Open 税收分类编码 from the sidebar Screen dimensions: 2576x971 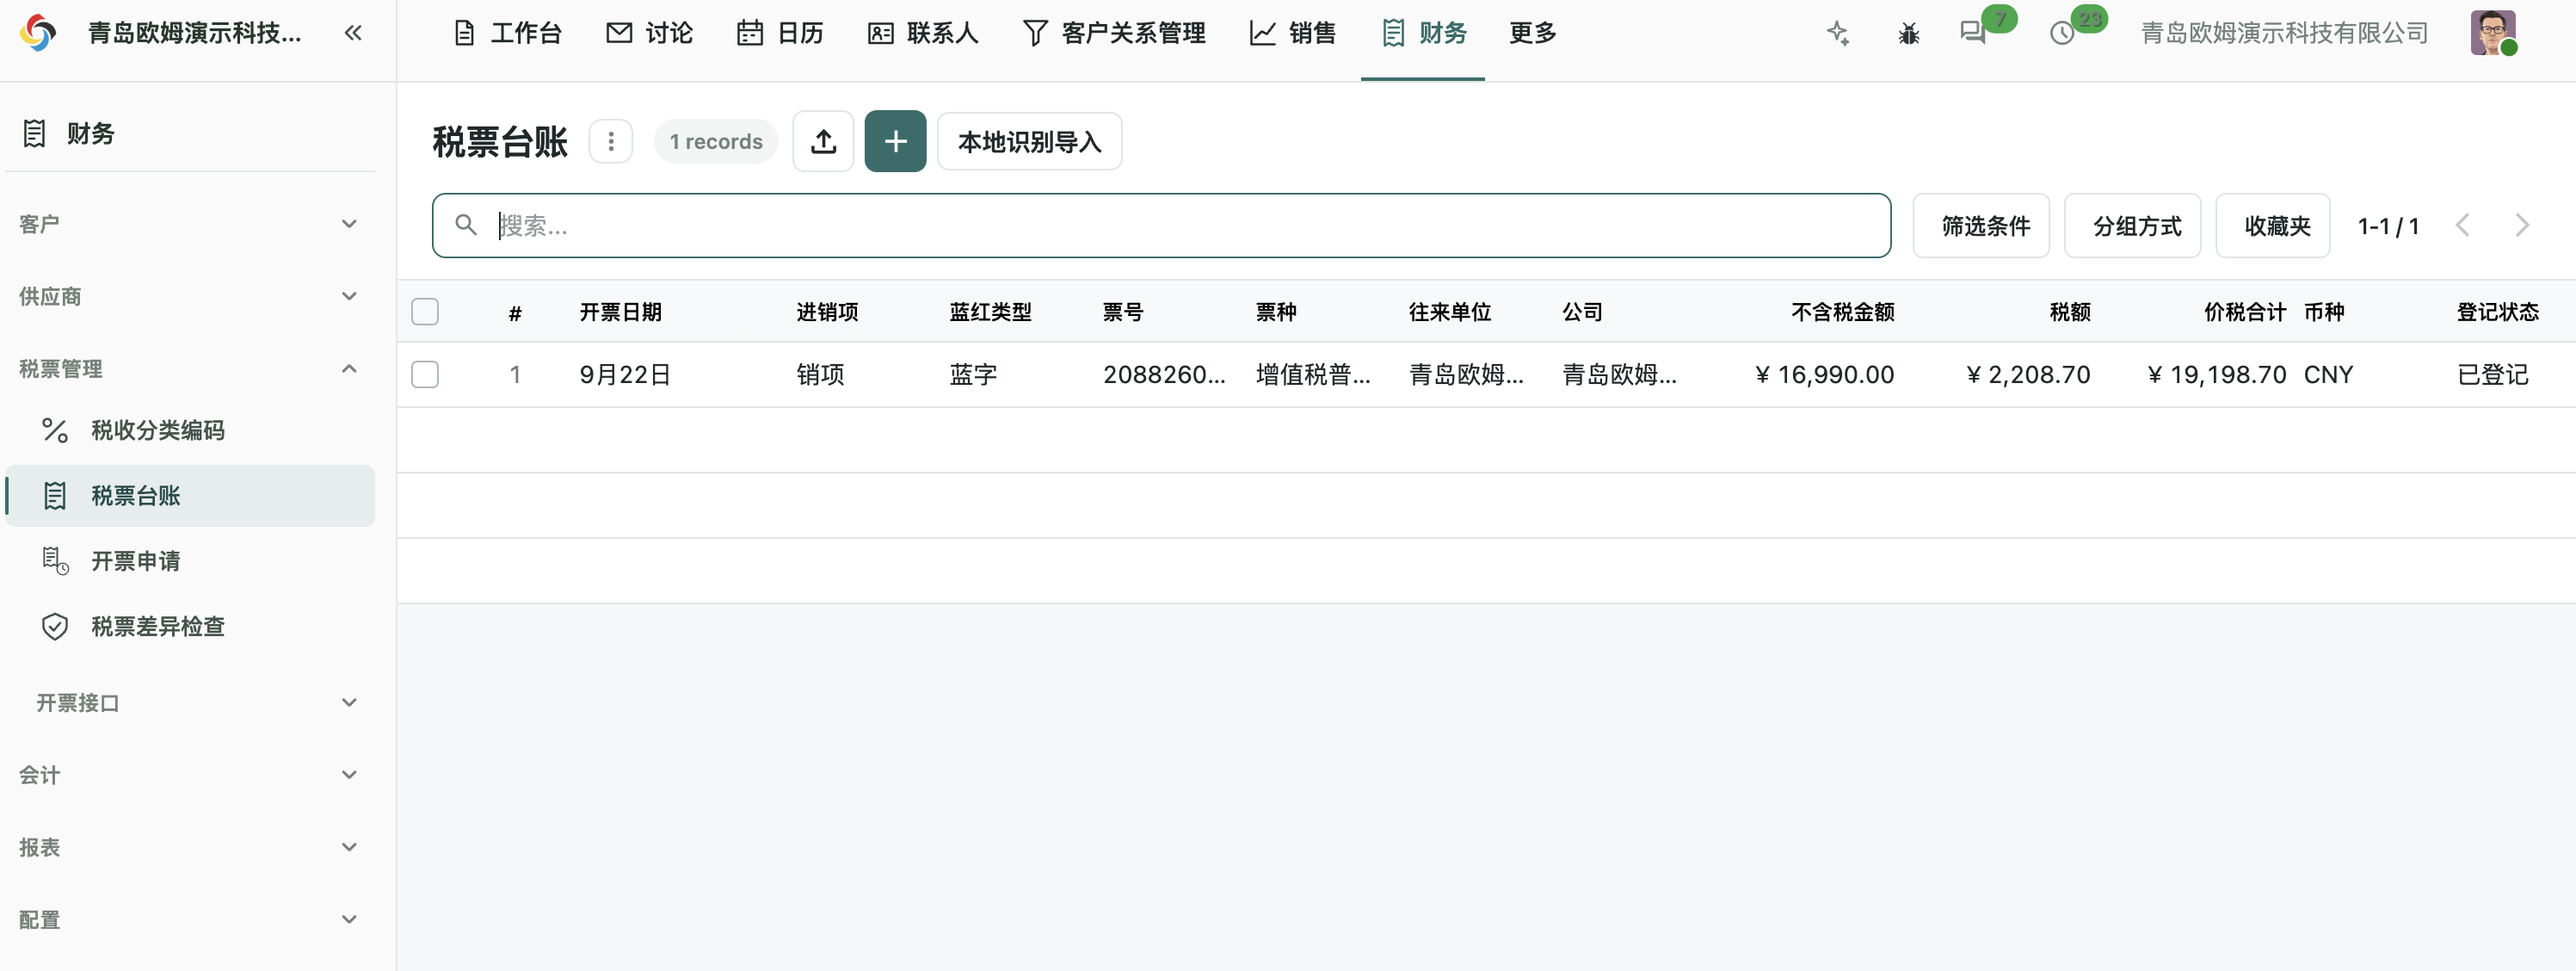190,430
